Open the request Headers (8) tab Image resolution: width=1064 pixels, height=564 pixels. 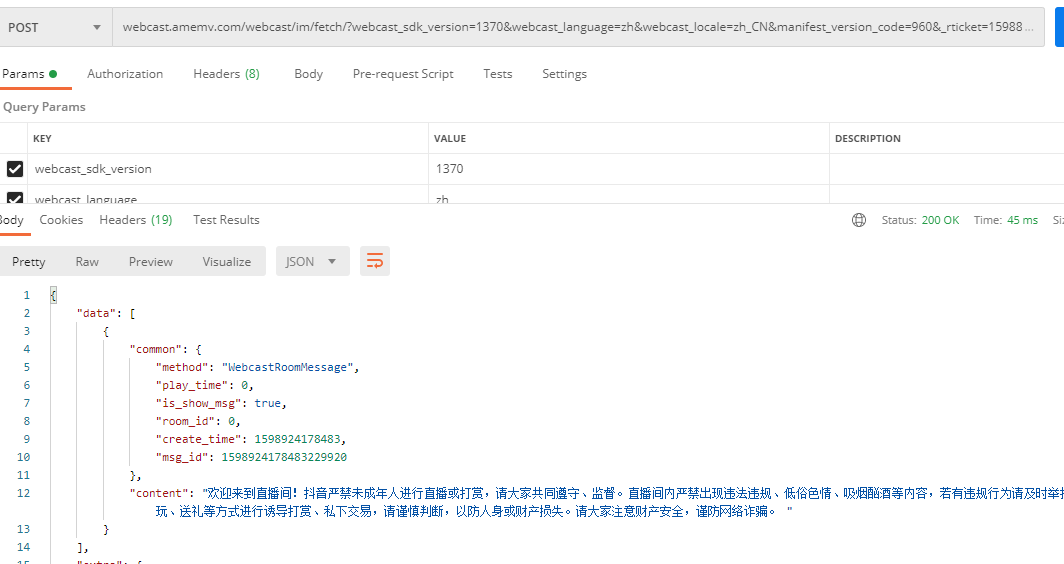pos(226,74)
